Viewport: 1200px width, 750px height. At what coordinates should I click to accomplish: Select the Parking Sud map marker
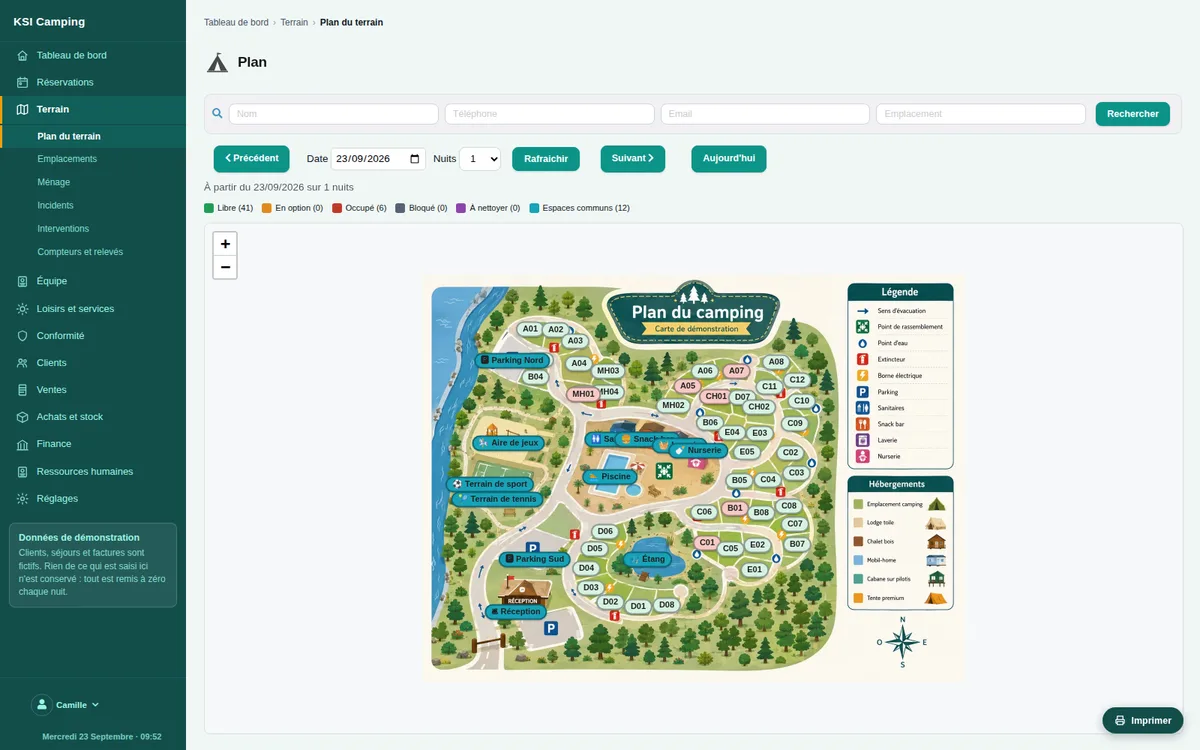[x=534, y=559]
